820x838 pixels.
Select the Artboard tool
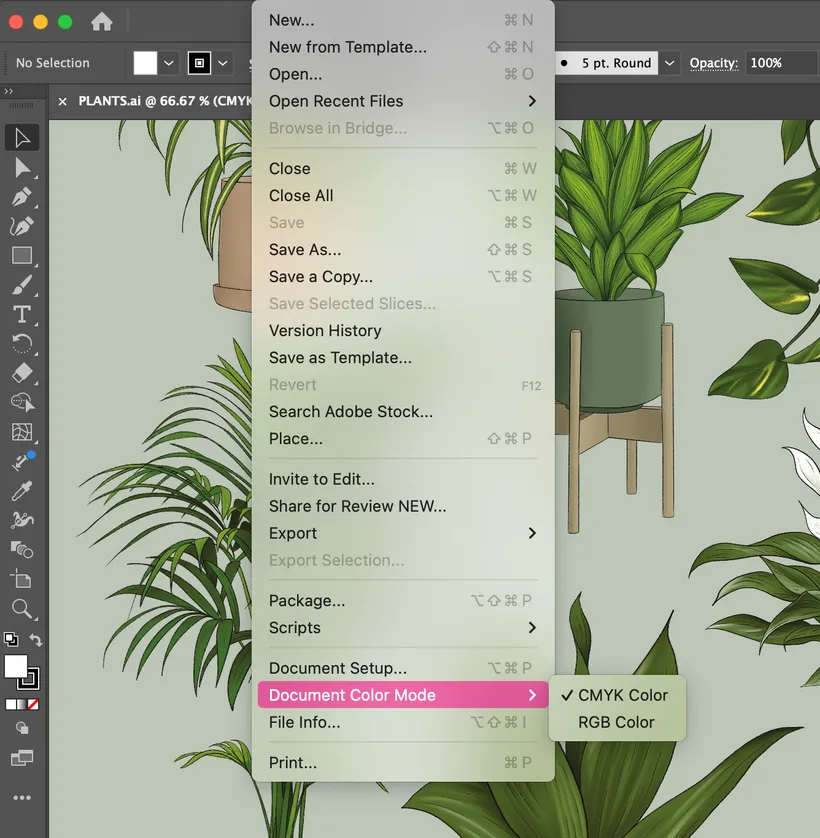[x=22, y=579]
